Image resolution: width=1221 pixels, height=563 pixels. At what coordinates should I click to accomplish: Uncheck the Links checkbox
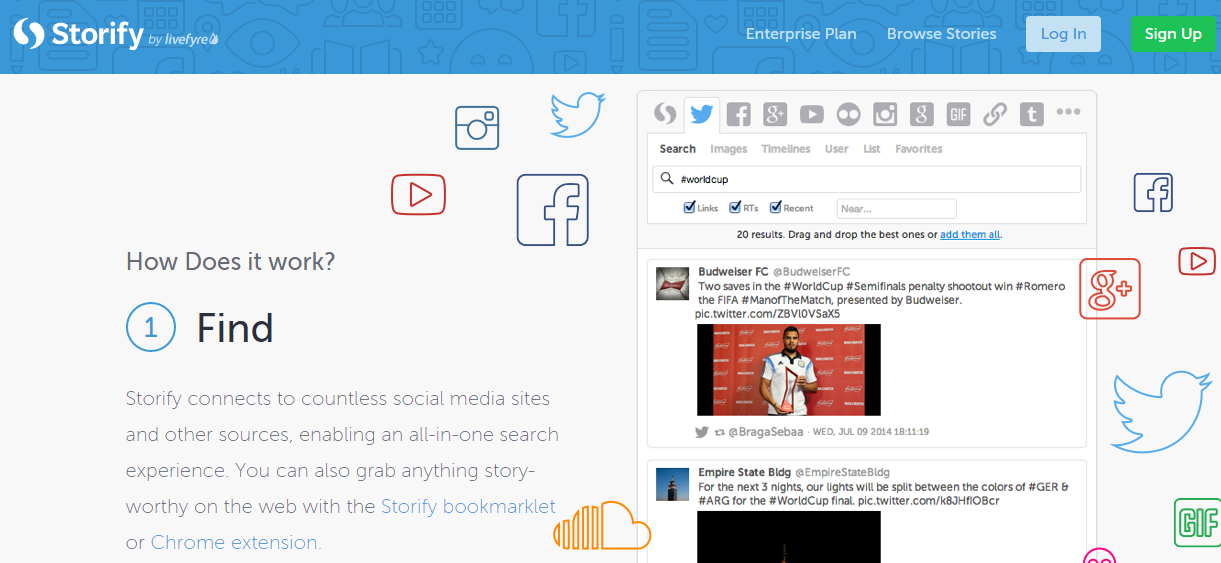689,208
